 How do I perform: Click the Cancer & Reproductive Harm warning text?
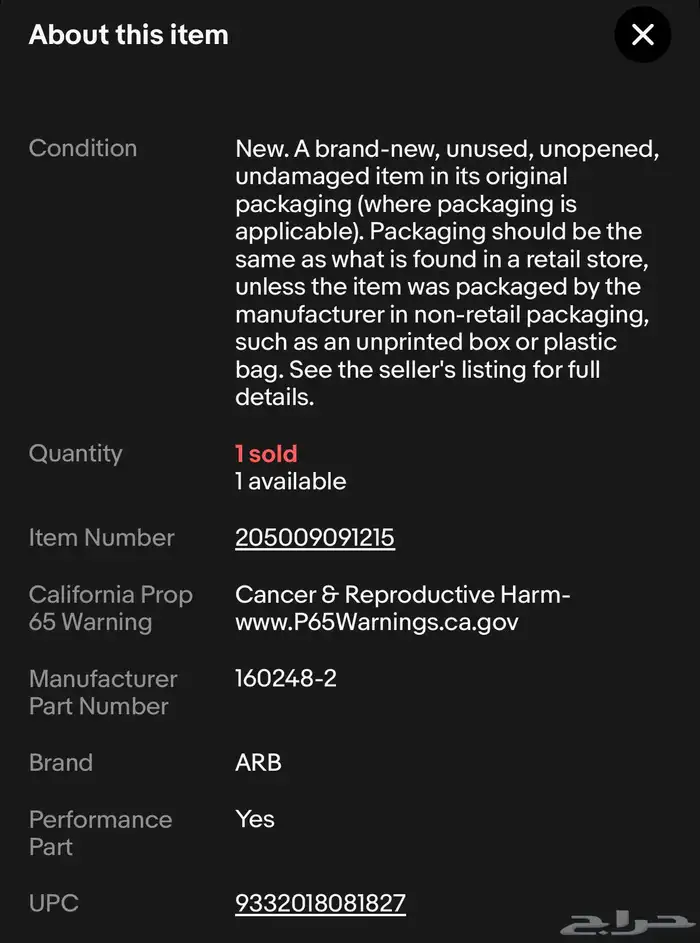pyautogui.click(x=402, y=608)
